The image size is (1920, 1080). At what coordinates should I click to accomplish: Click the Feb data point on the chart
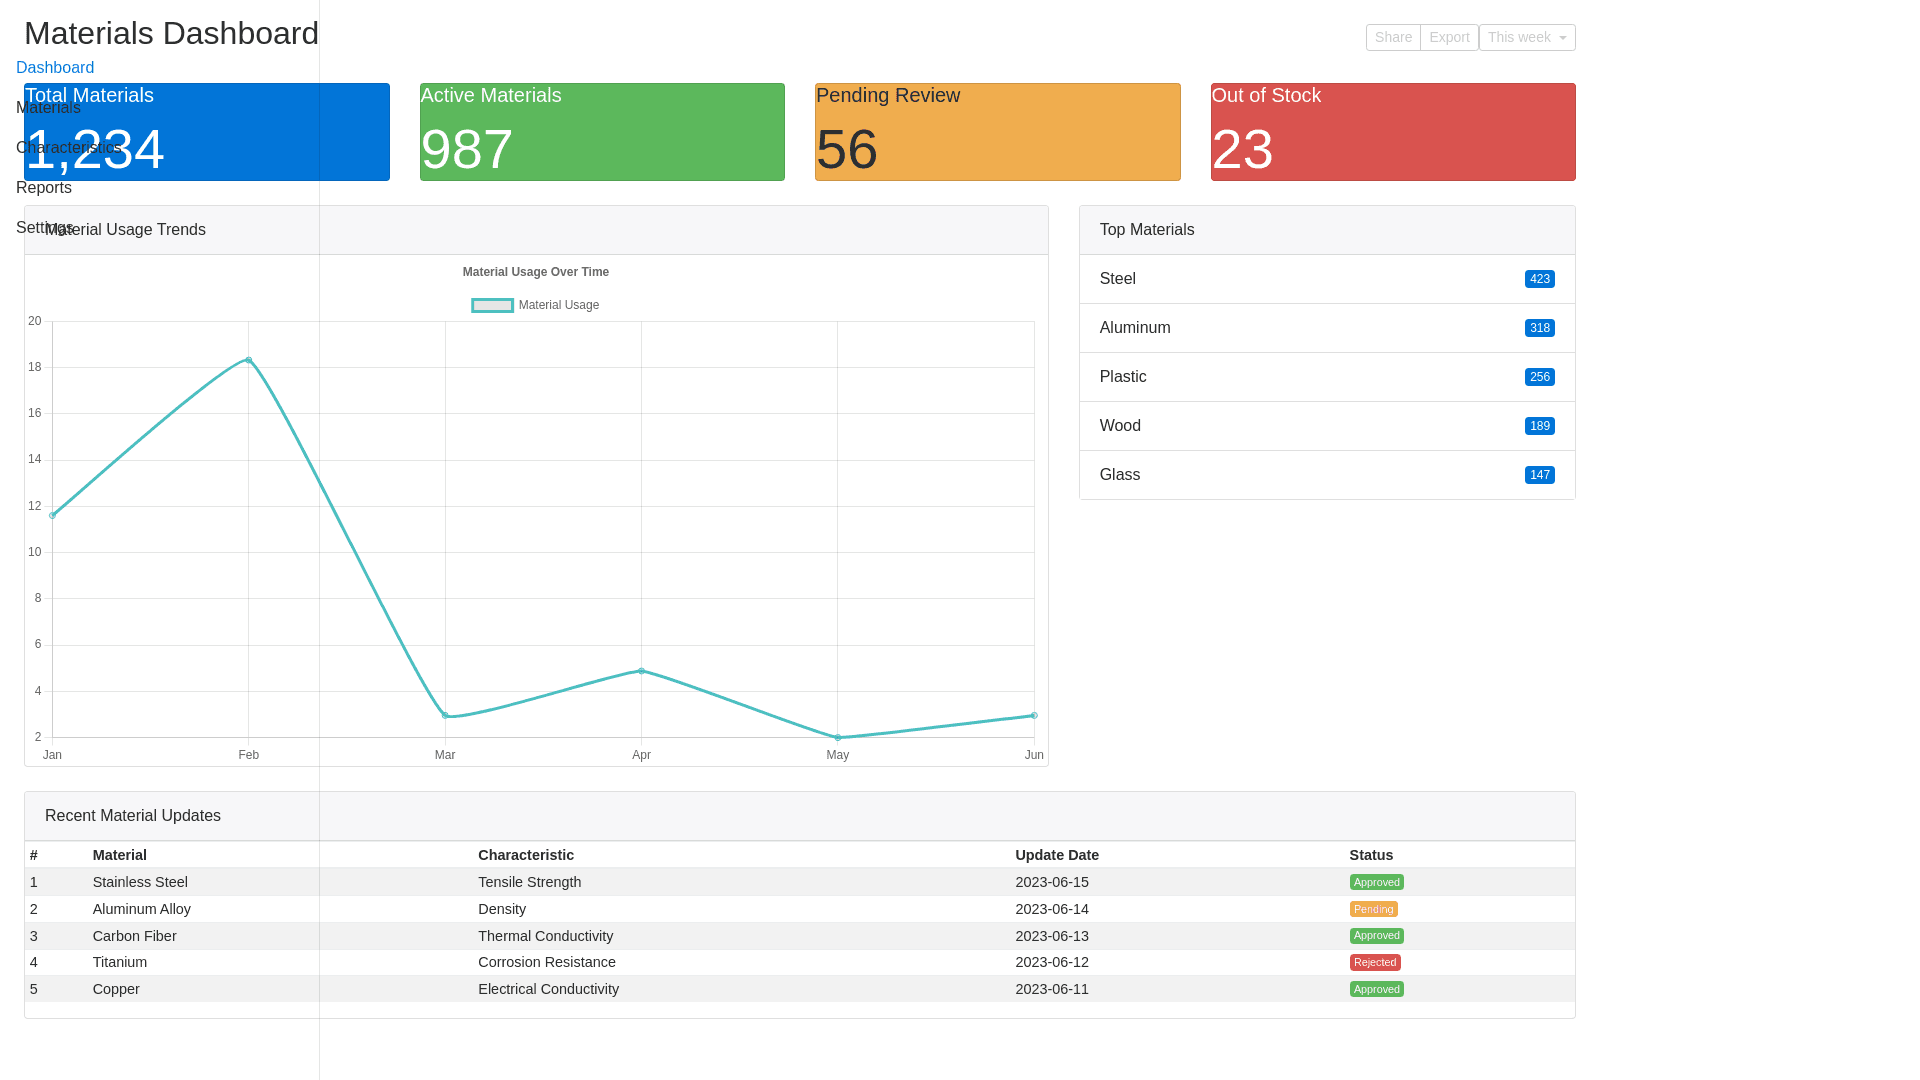249,360
